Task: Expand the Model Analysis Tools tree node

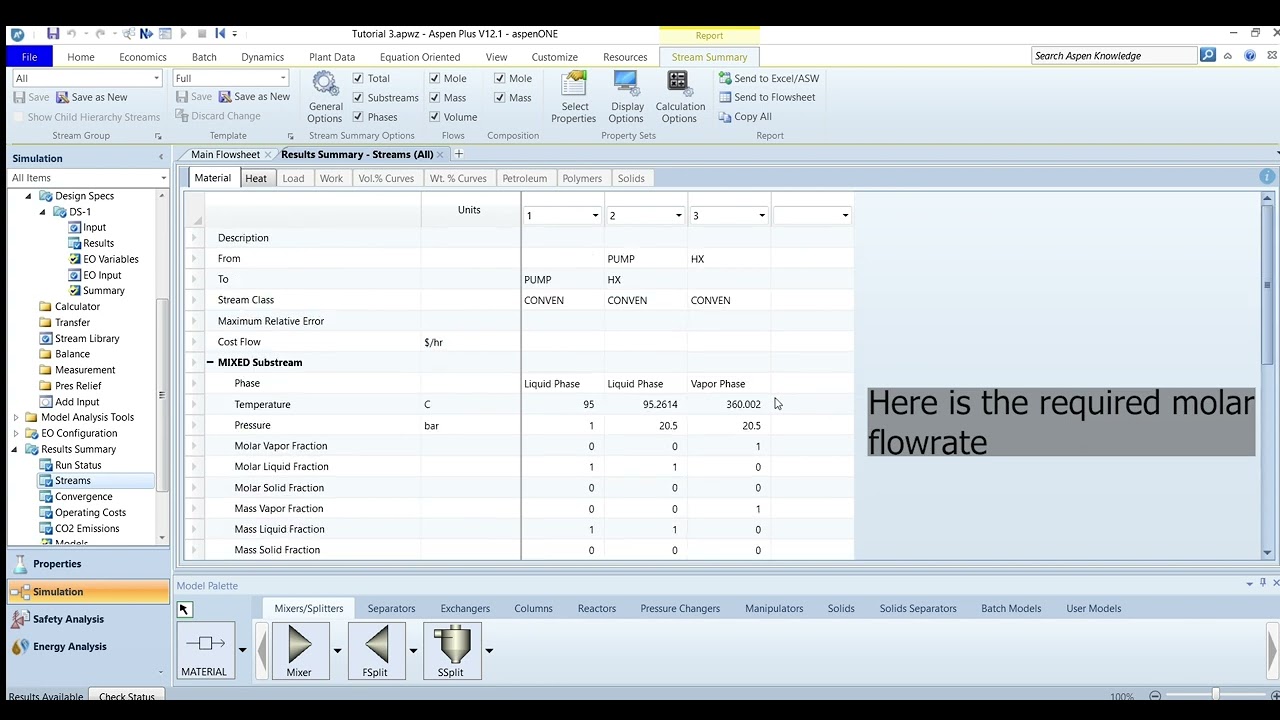Action: click(x=16, y=418)
